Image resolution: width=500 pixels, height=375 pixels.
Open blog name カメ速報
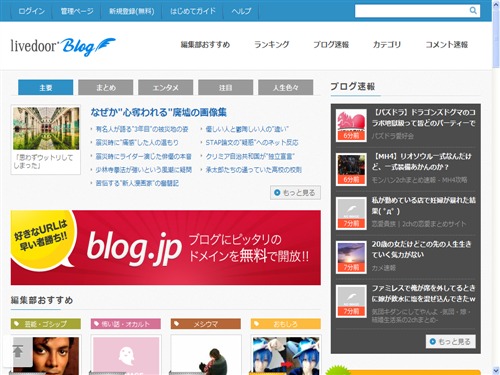click(384, 268)
